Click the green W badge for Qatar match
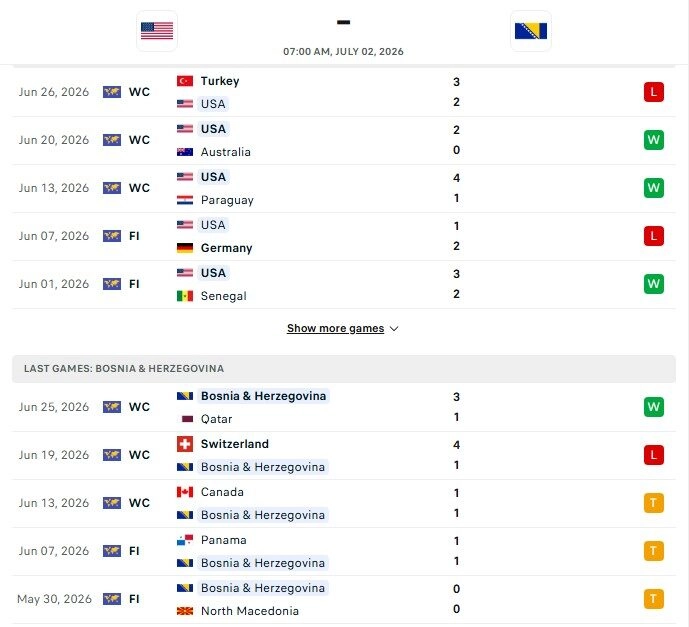 [653, 407]
